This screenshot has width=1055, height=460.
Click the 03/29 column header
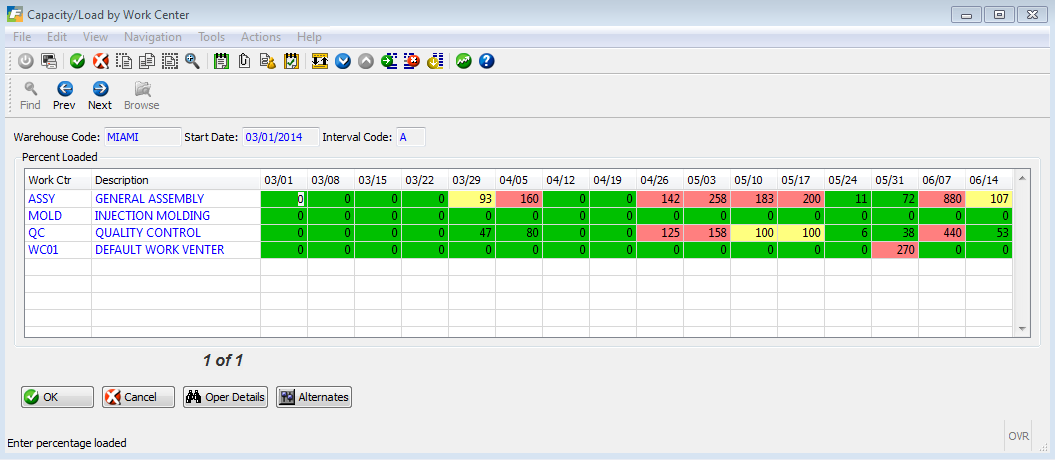point(472,180)
